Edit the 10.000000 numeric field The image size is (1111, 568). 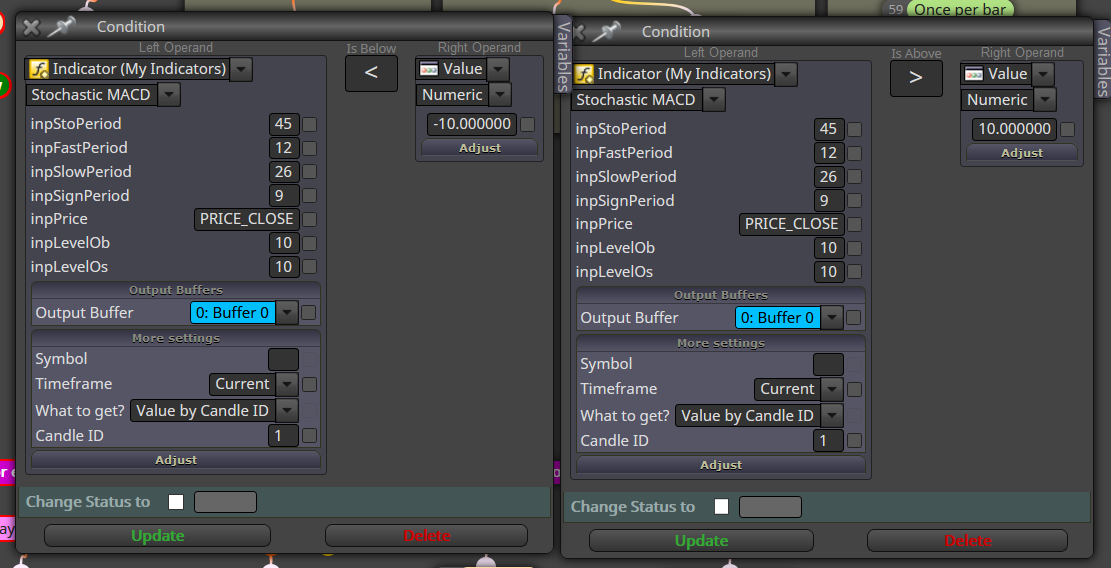click(x=1015, y=129)
